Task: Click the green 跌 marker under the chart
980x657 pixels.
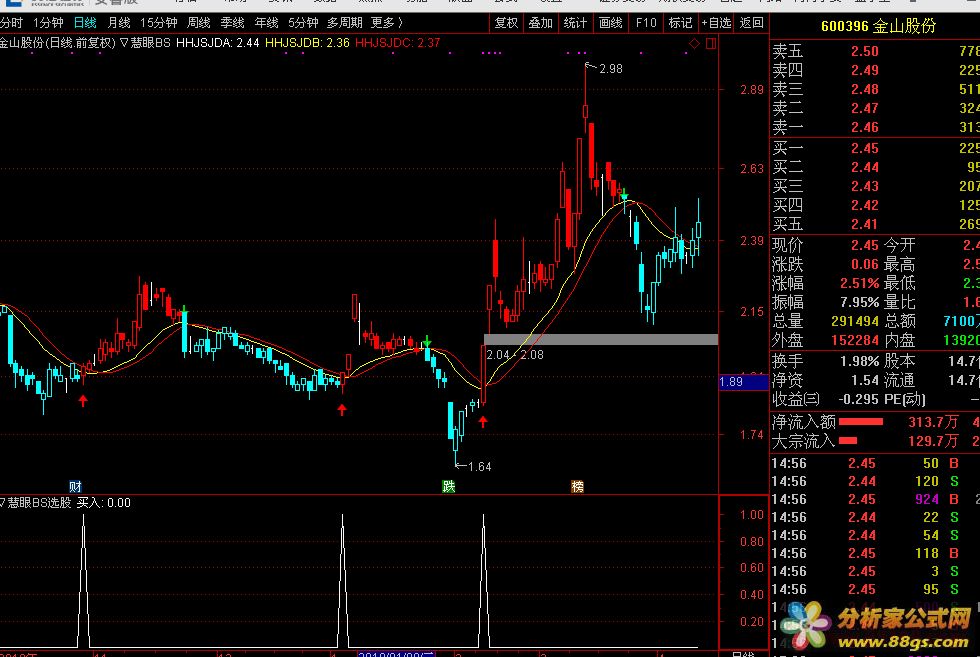Action: [449, 486]
